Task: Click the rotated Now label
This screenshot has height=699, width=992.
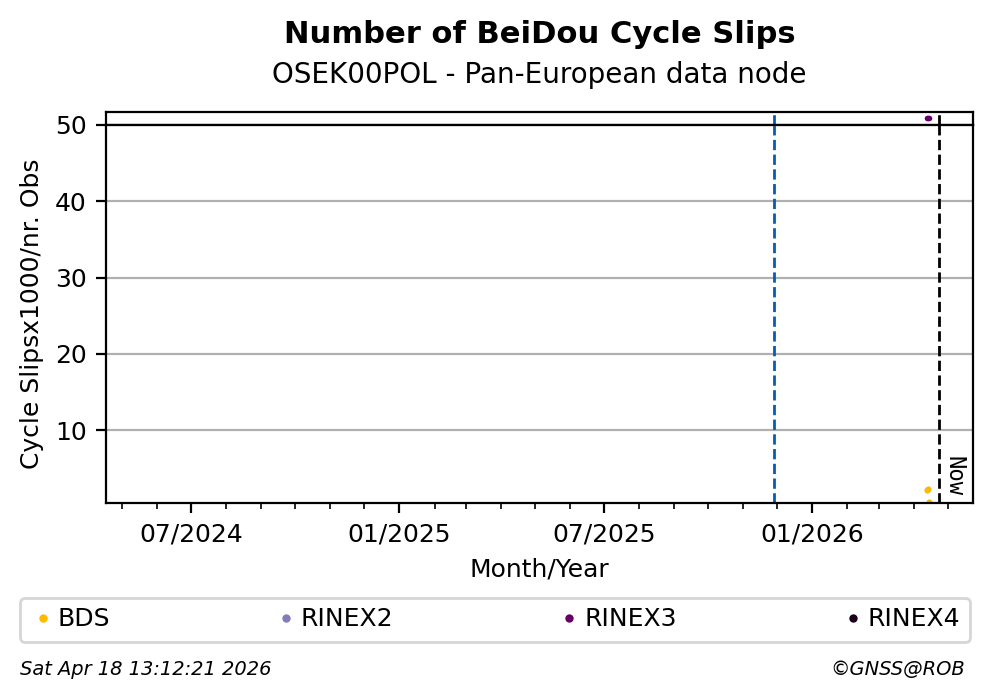Action: (957, 475)
